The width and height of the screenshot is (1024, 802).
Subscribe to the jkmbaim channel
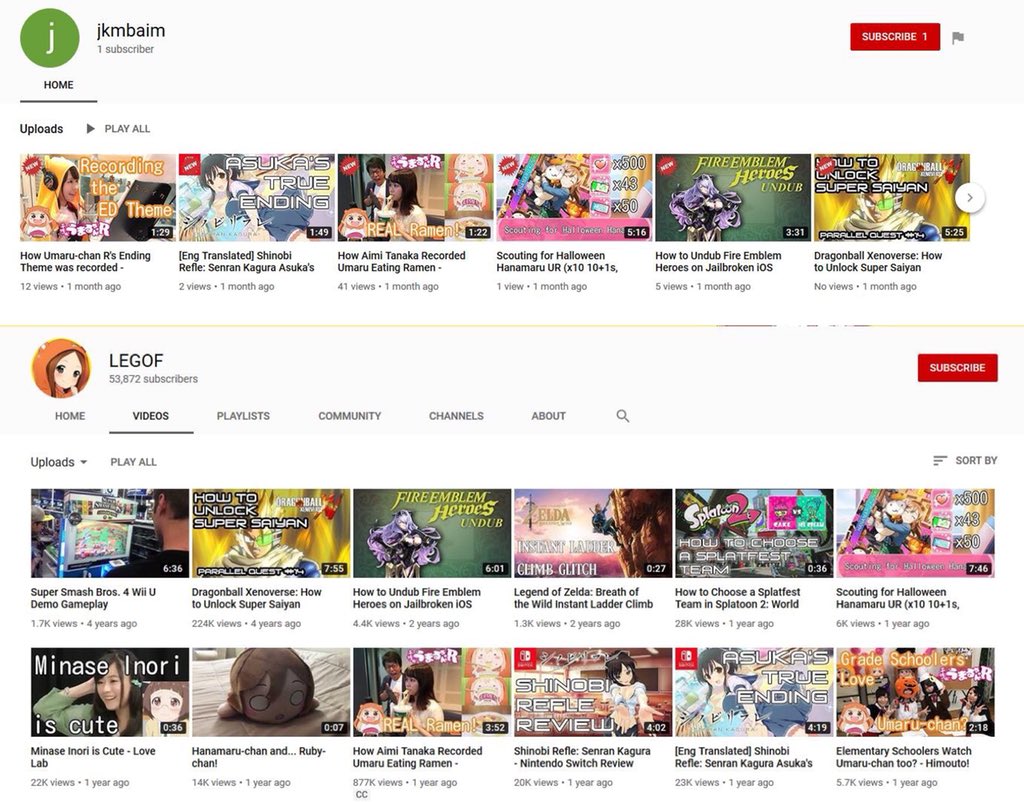(x=895, y=37)
